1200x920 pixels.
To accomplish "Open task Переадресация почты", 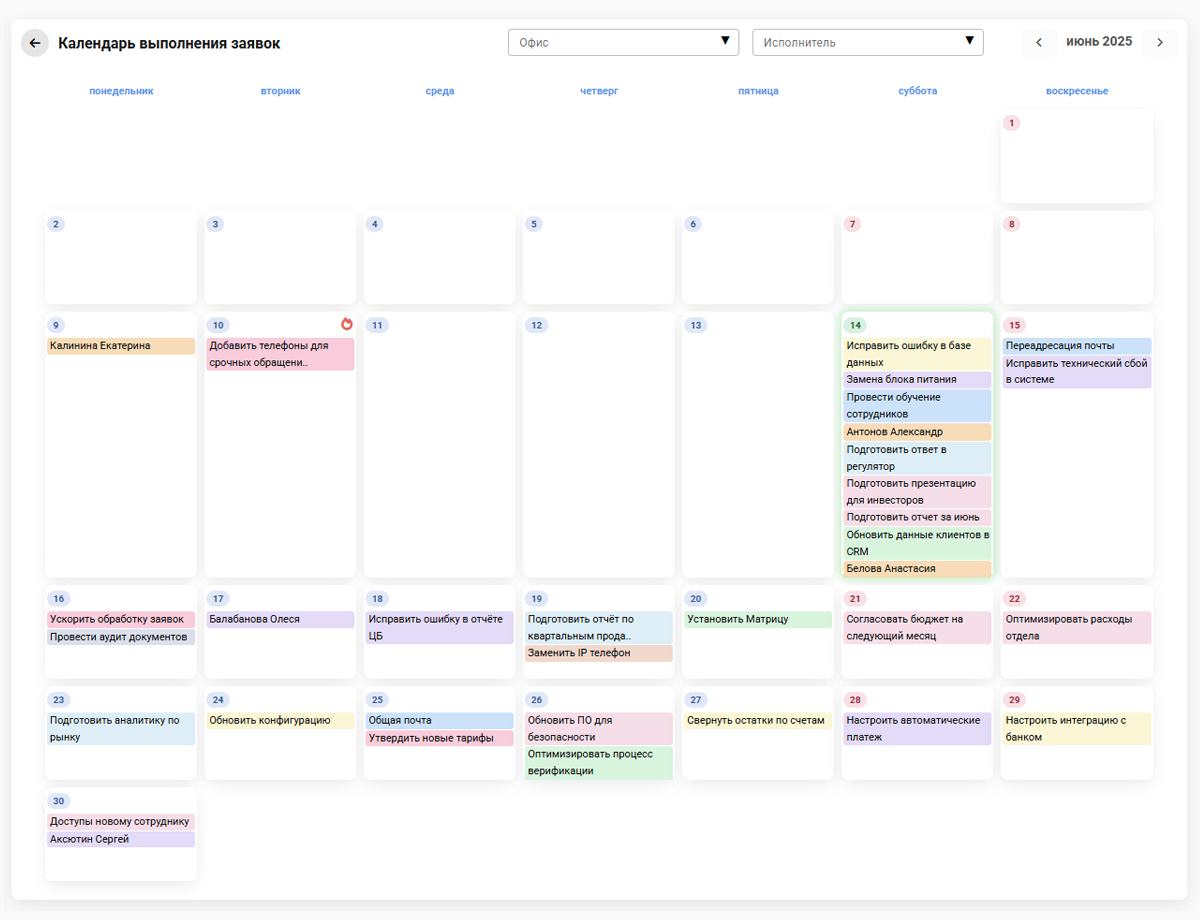I will point(1076,346).
